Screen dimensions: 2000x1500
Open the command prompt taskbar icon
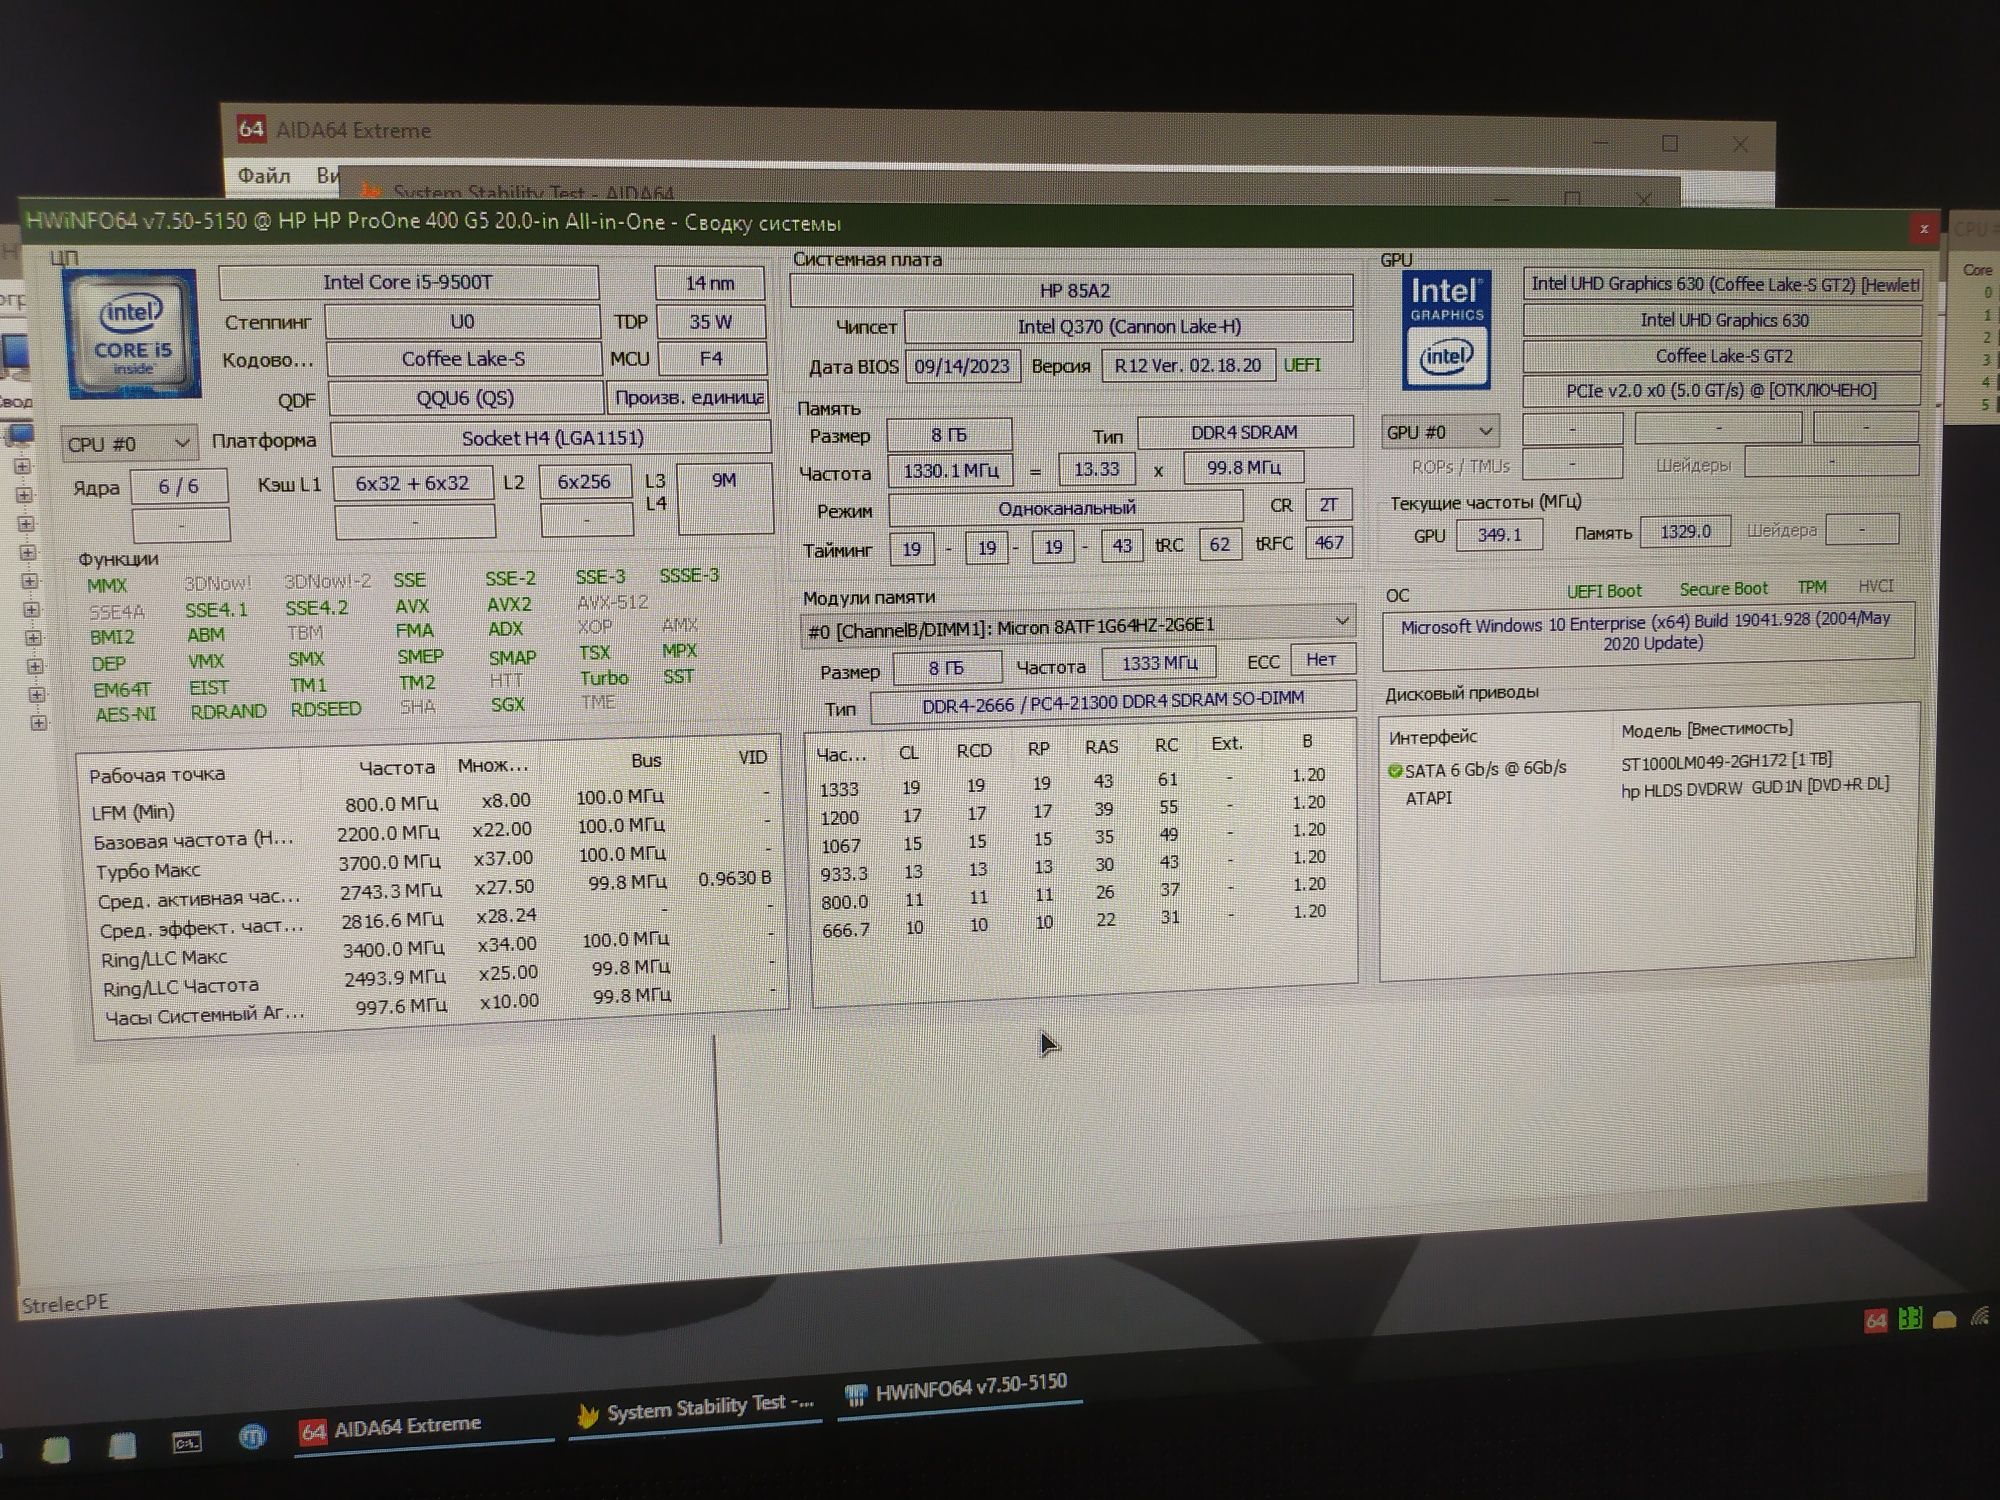pos(187,1442)
